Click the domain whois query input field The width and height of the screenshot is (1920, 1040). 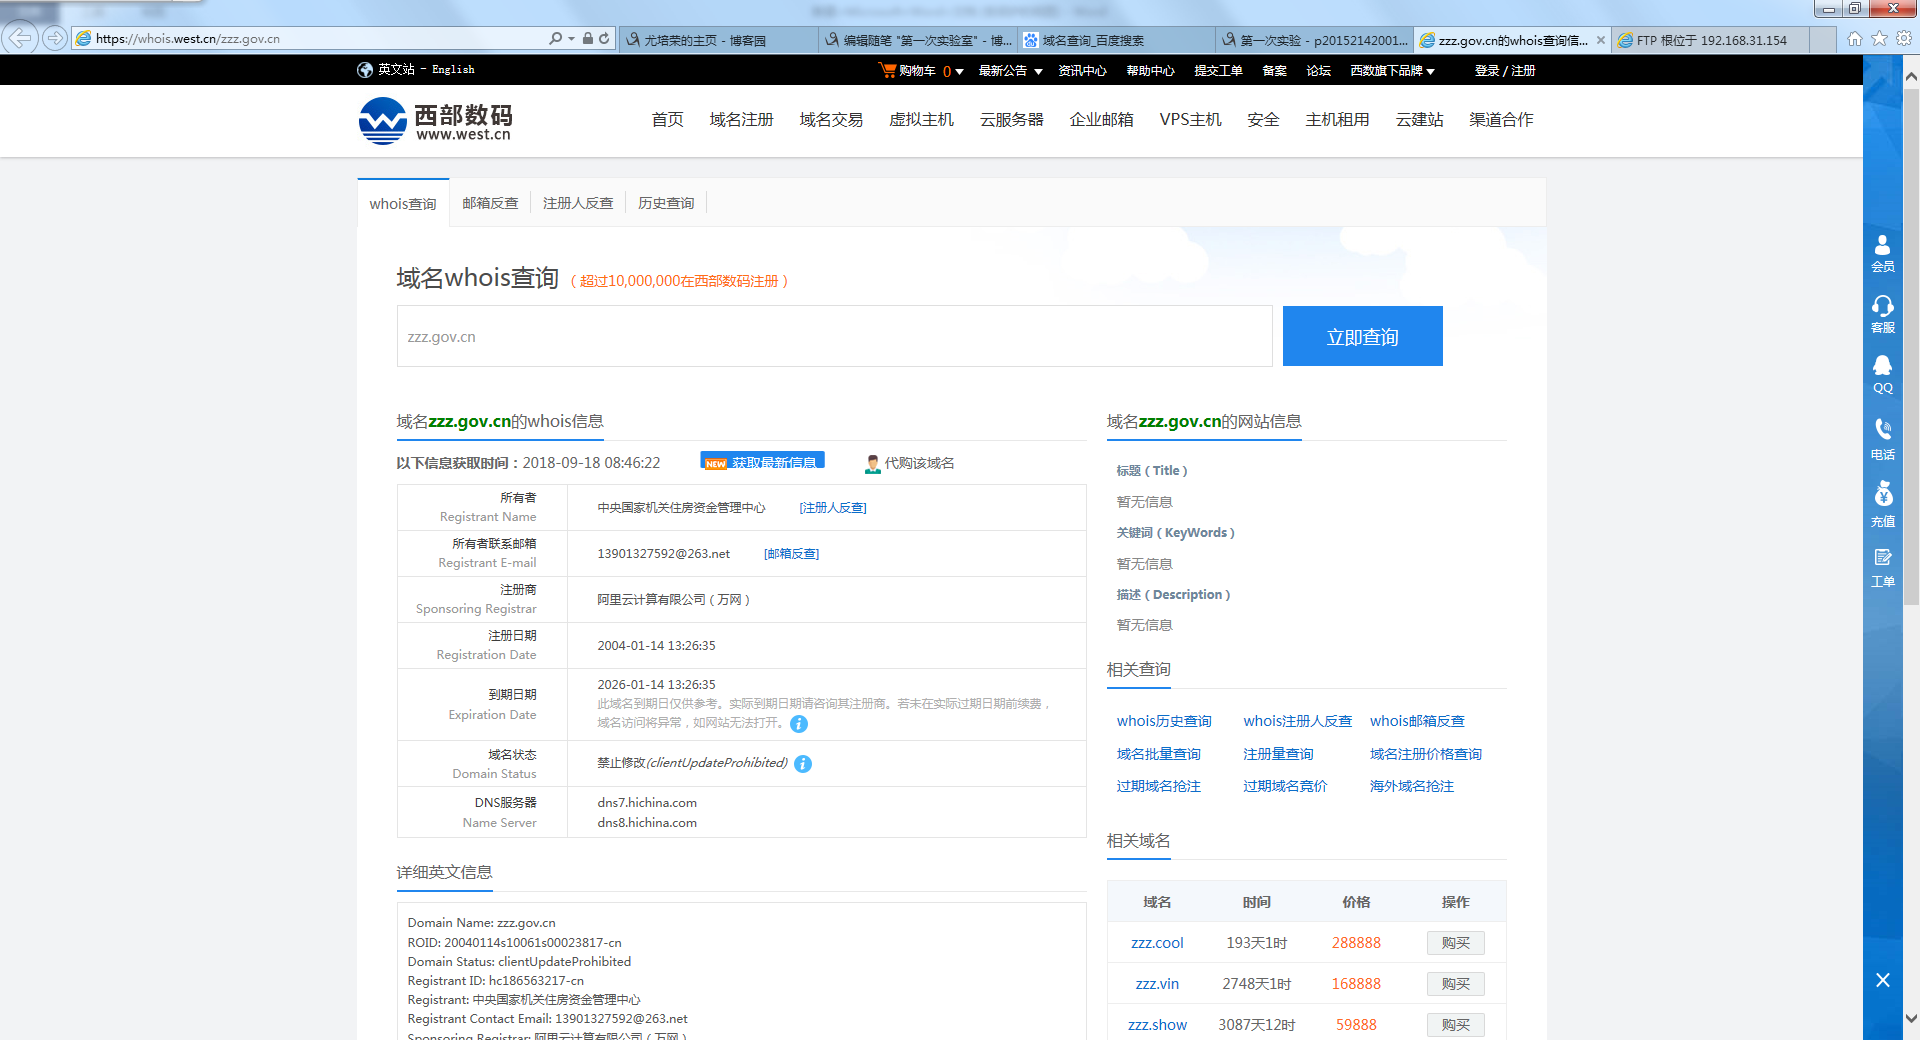(x=835, y=336)
